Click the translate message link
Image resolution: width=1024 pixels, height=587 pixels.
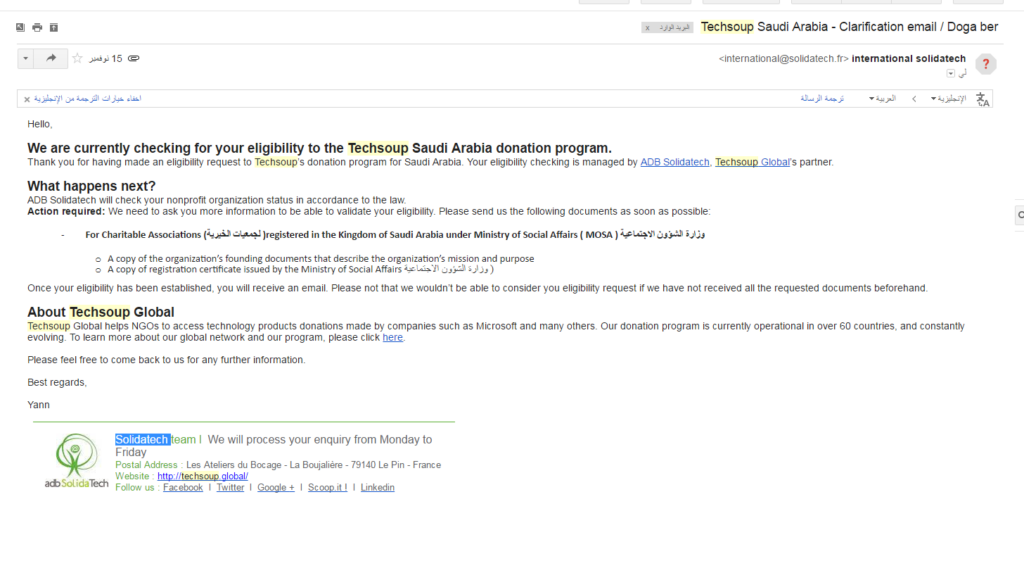point(822,99)
